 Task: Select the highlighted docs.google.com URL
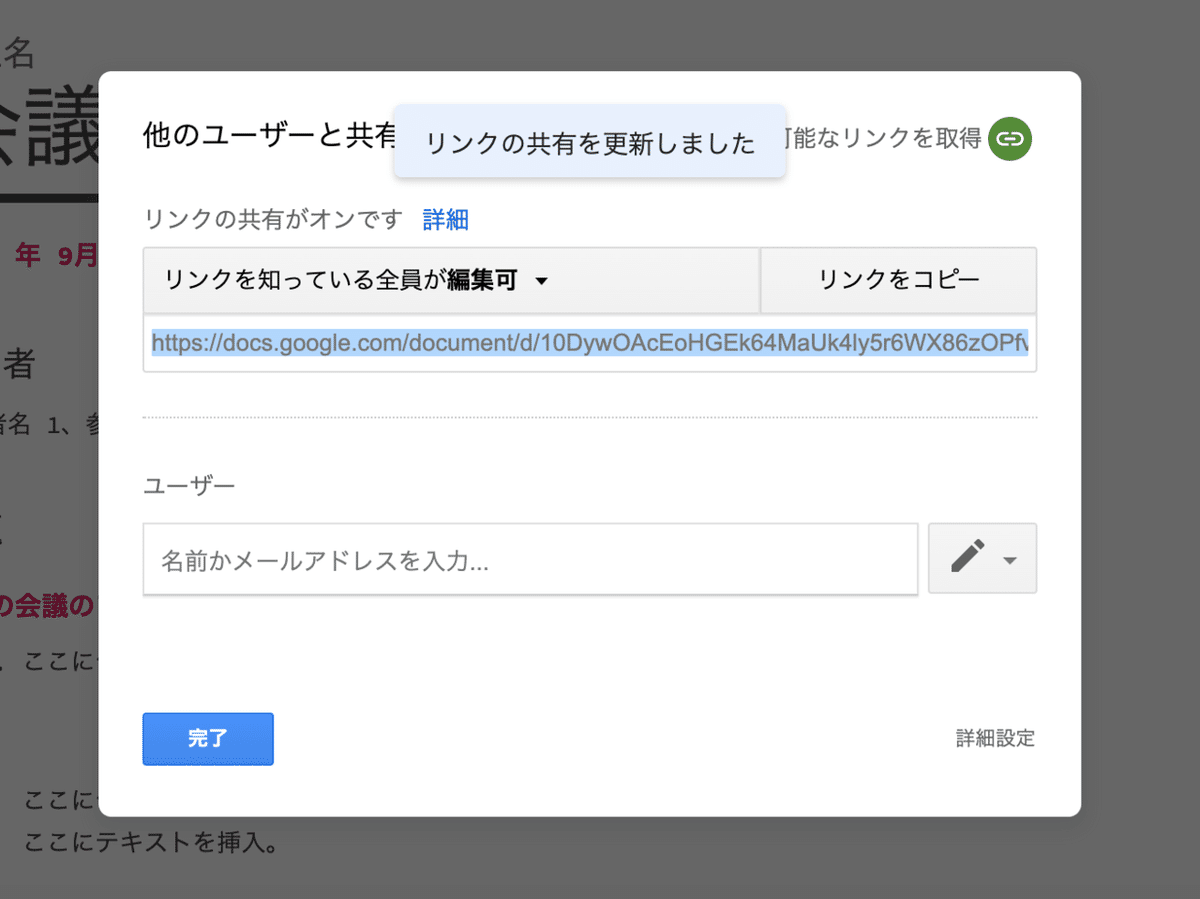[590, 343]
